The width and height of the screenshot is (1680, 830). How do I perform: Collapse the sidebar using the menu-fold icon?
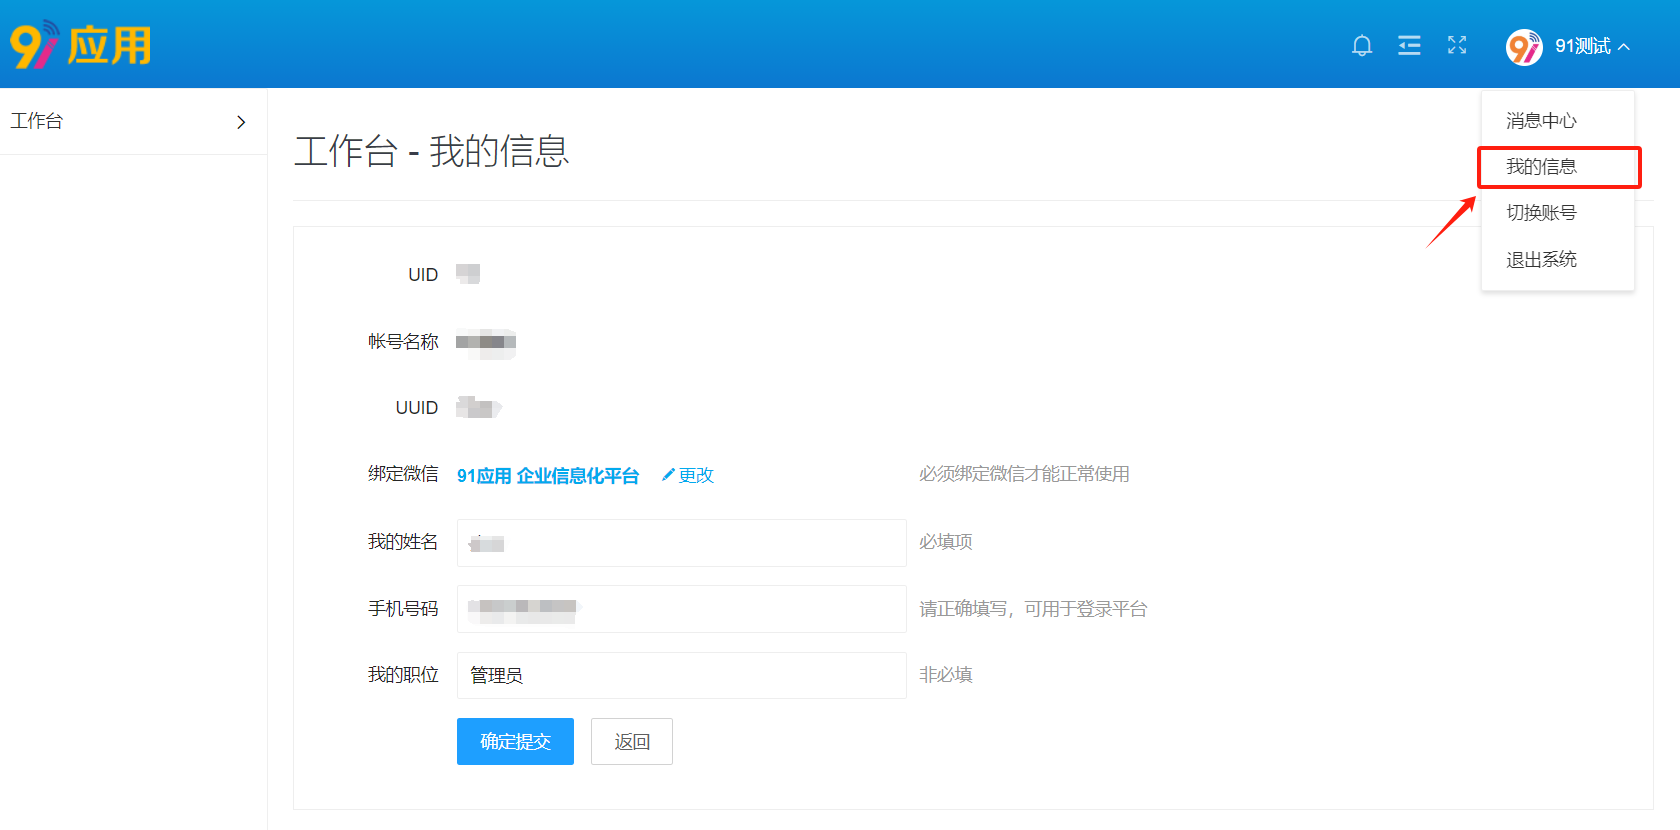pyautogui.click(x=1409, y=46)
